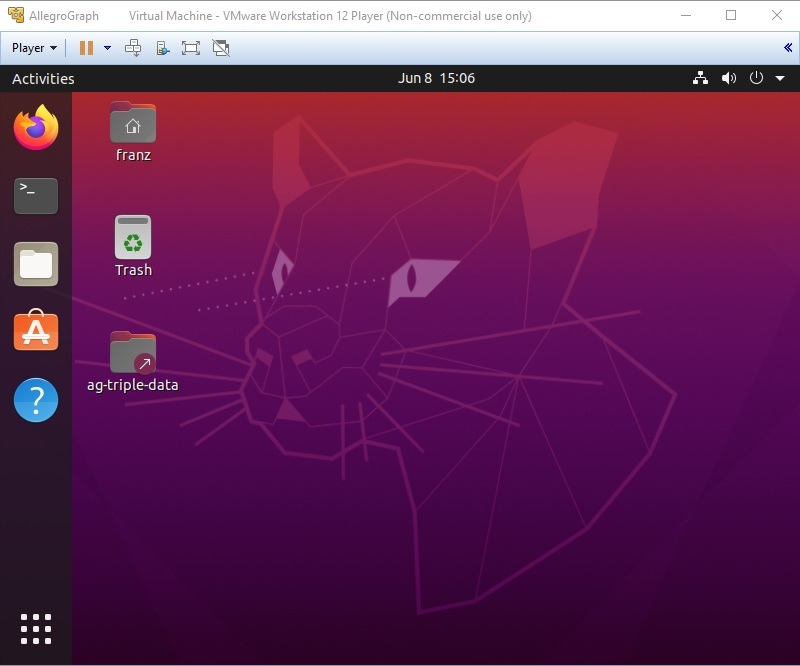Open the Player menu
Viewport: 800px width, 666px height.
pos(32,47)
